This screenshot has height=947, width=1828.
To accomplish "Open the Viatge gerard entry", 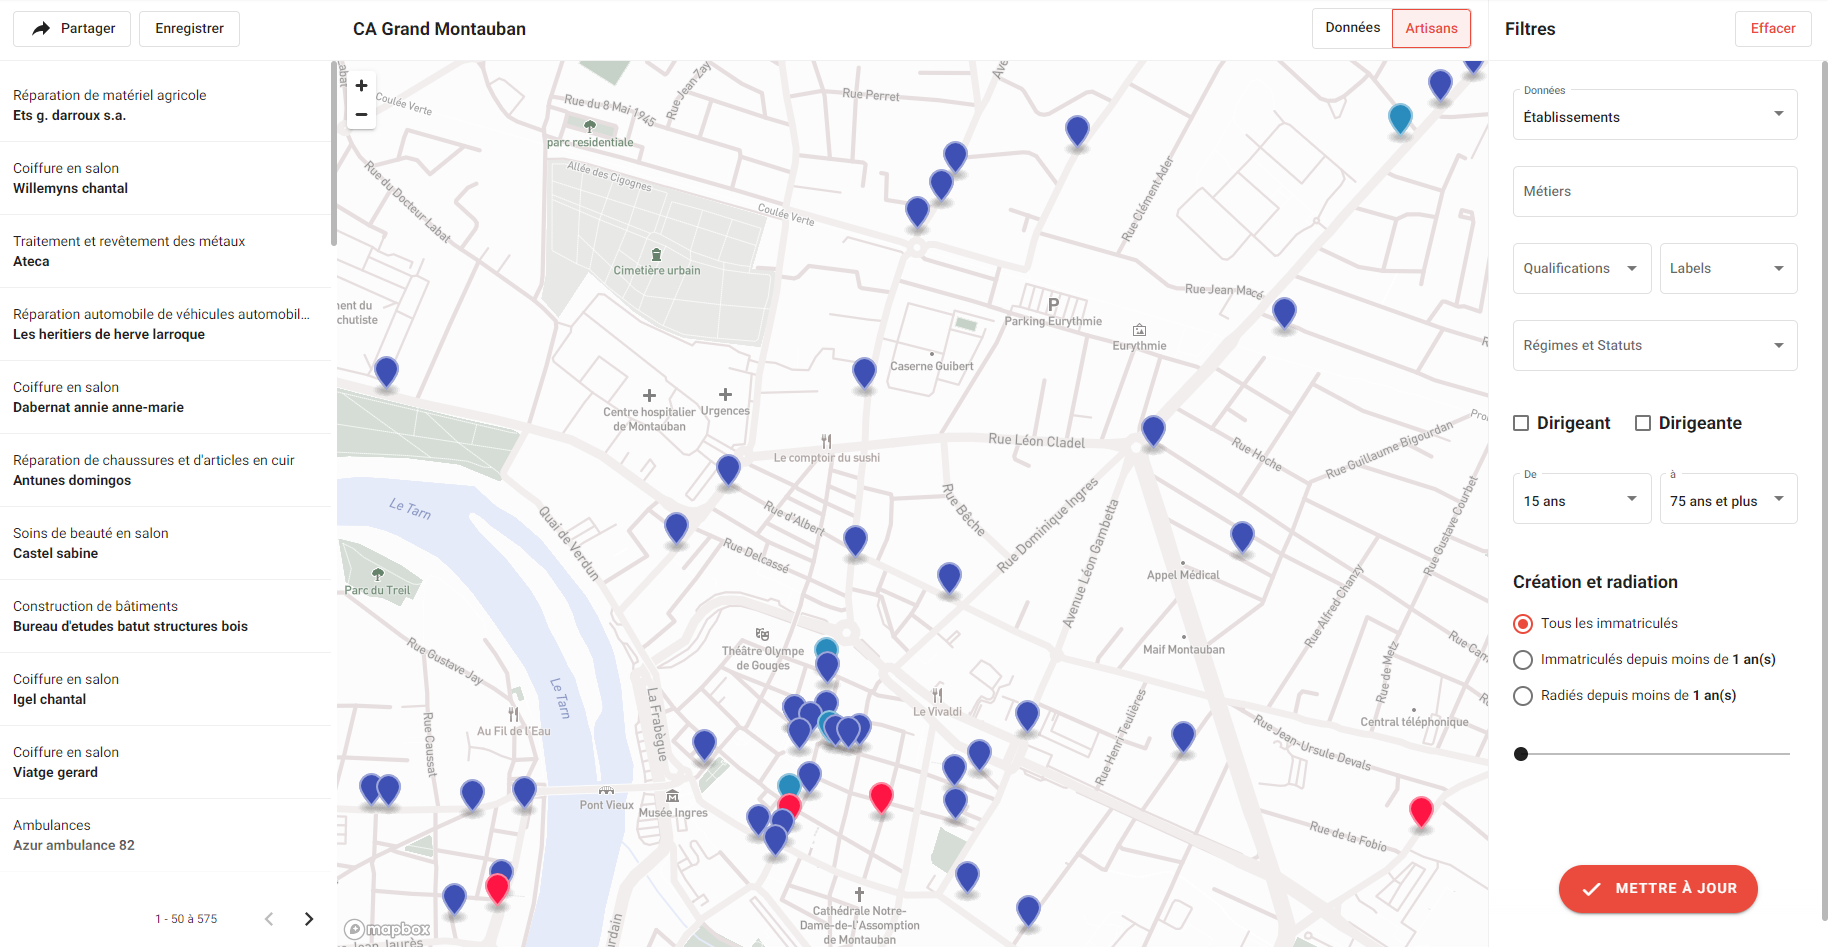I will tap(166, 762).
